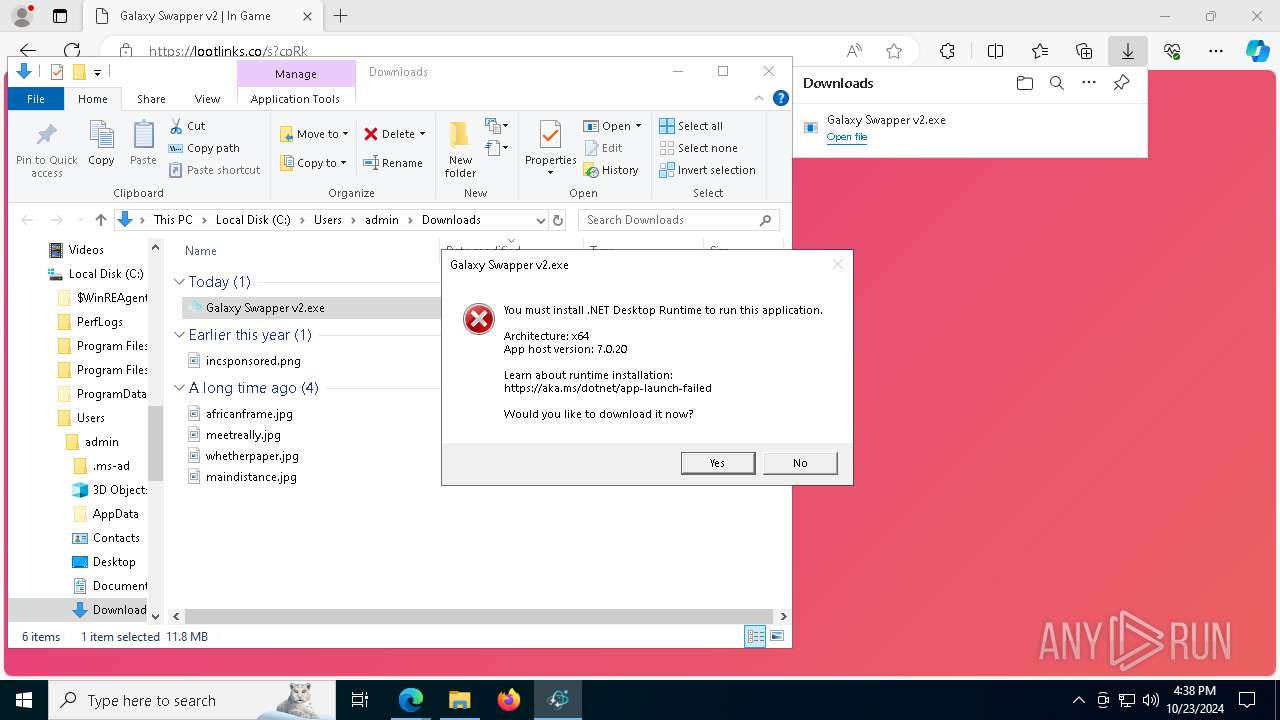This screenshot has height=720, width=1280.
Task: Switch to Large icons view icon
Action: tap(777, 636)
